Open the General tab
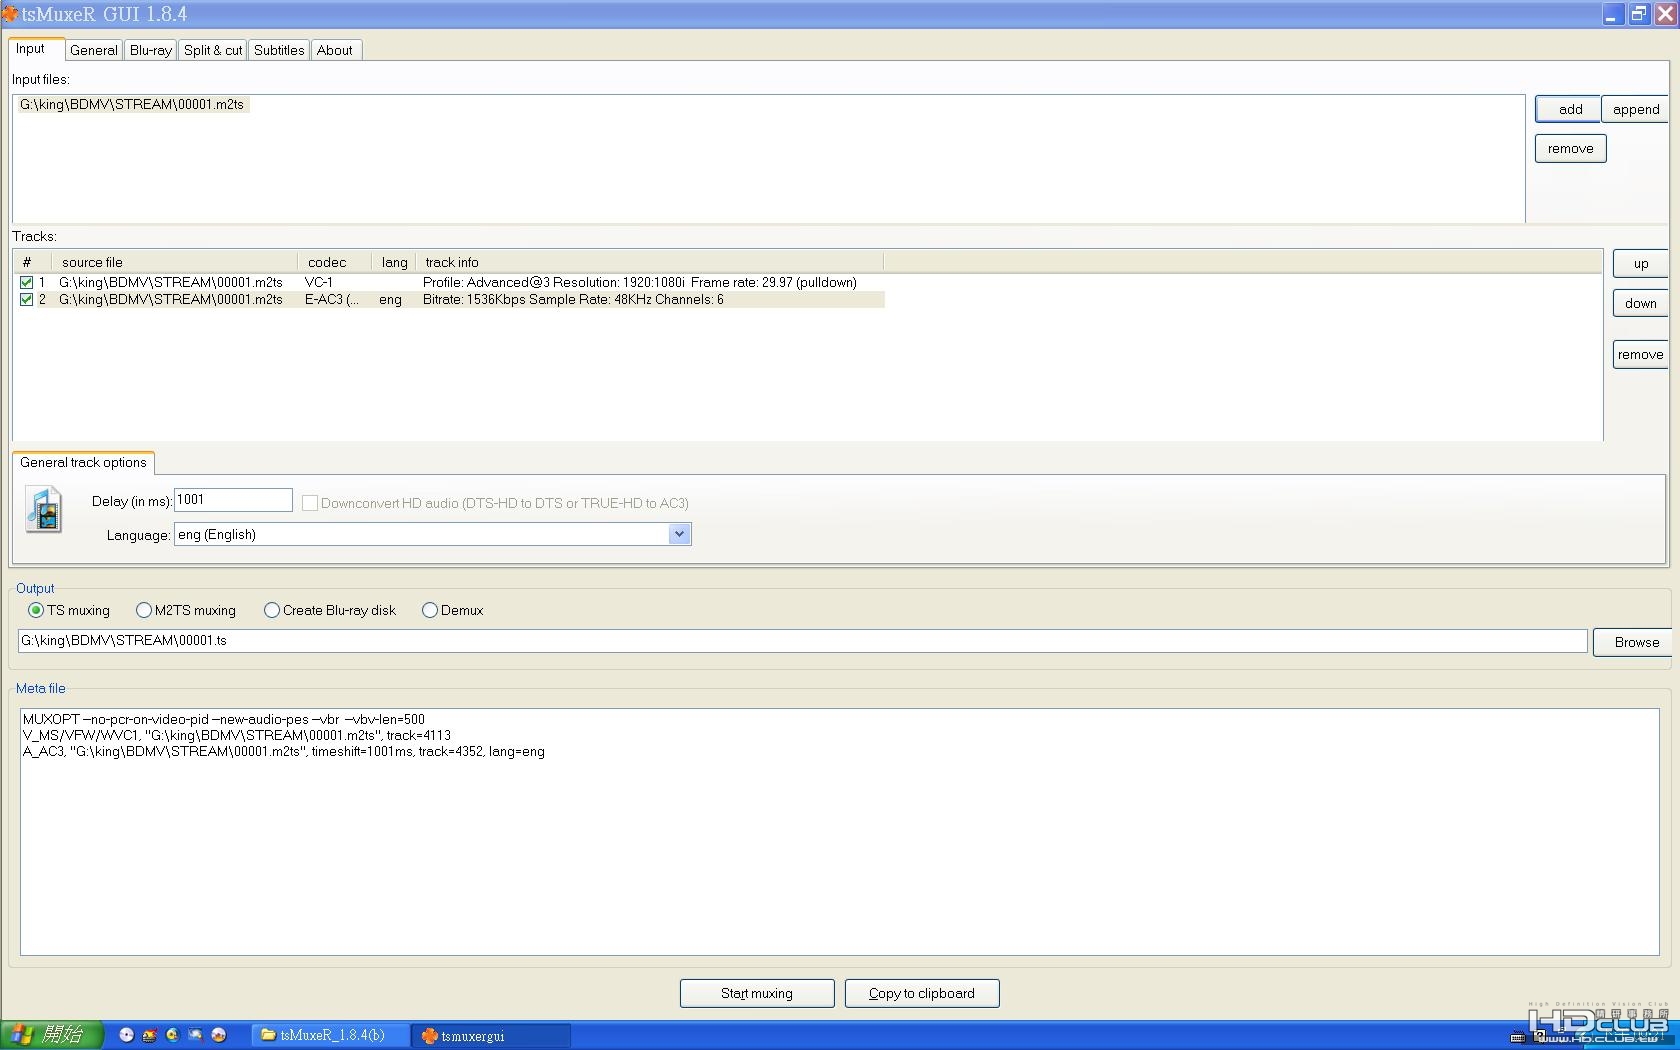Screen dimensions: 1680x1050 (94, 50)
